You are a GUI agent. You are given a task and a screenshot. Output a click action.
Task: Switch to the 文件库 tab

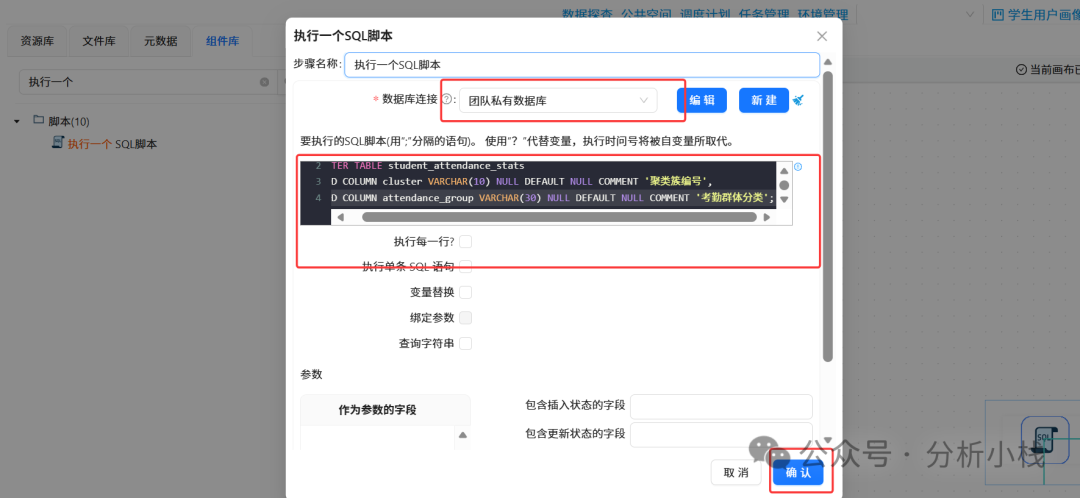(99, 41)
